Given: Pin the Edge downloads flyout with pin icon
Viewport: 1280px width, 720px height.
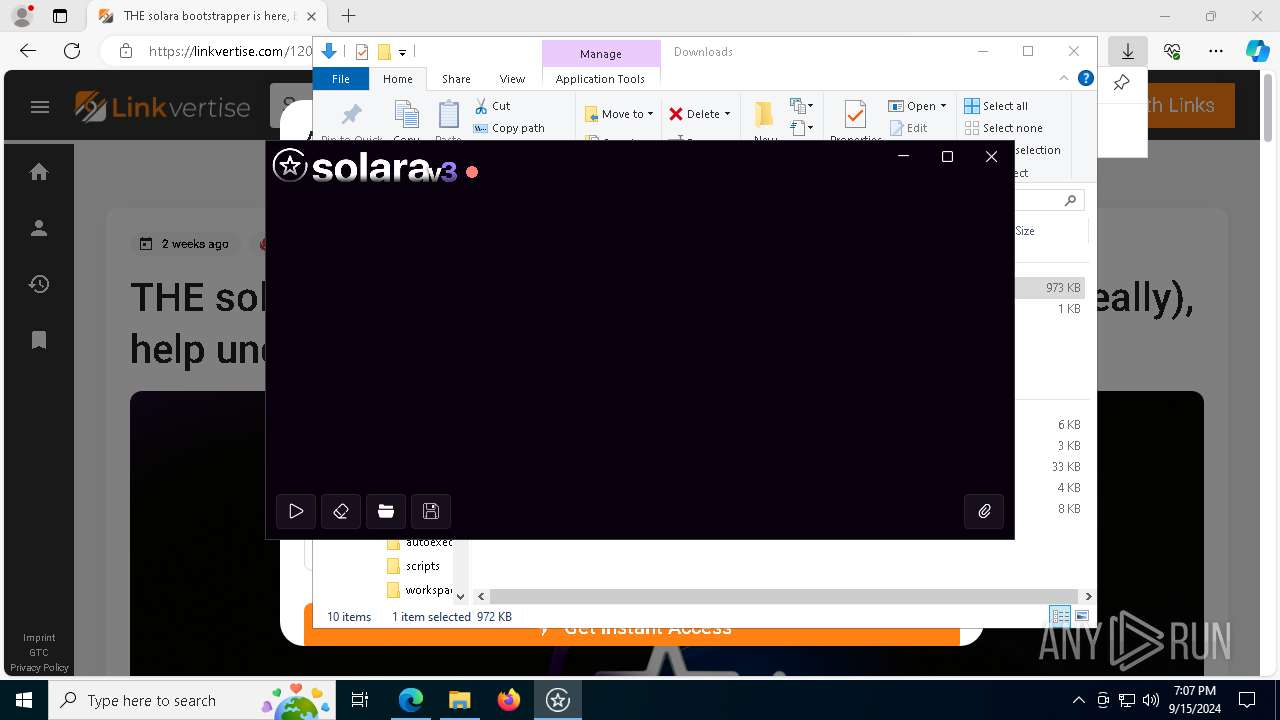Looking at the screenshot, I should click(x=1121, y=83).
